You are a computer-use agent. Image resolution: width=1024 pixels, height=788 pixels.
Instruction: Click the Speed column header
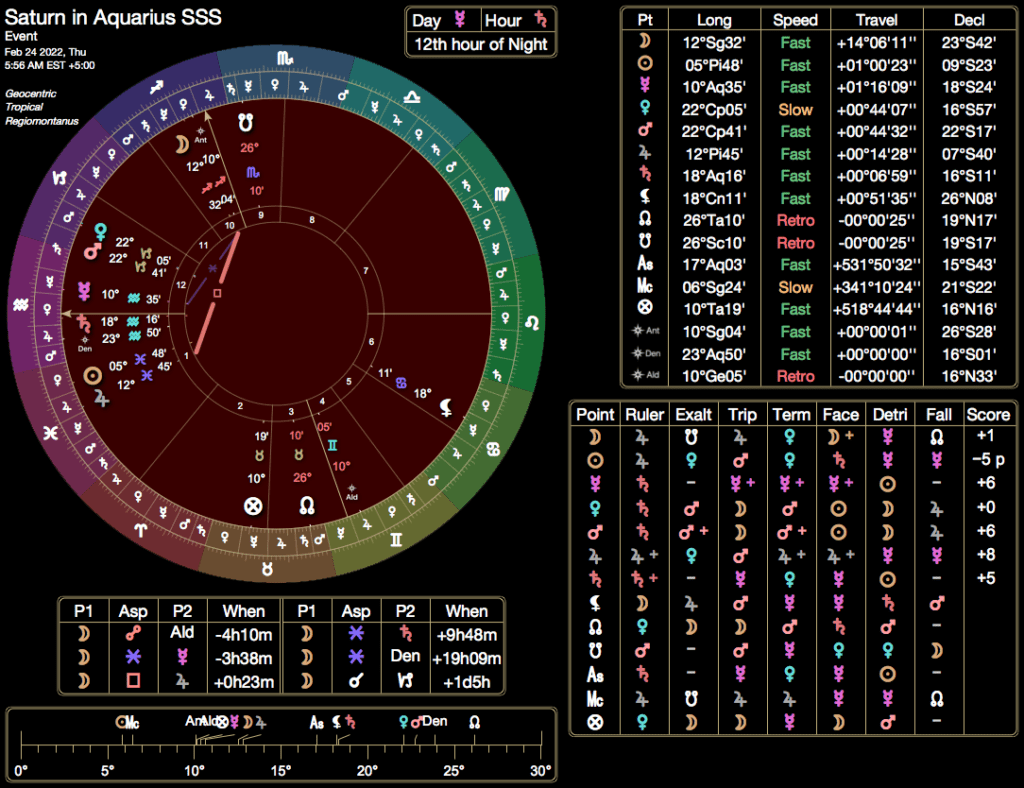tap(795, 20)
